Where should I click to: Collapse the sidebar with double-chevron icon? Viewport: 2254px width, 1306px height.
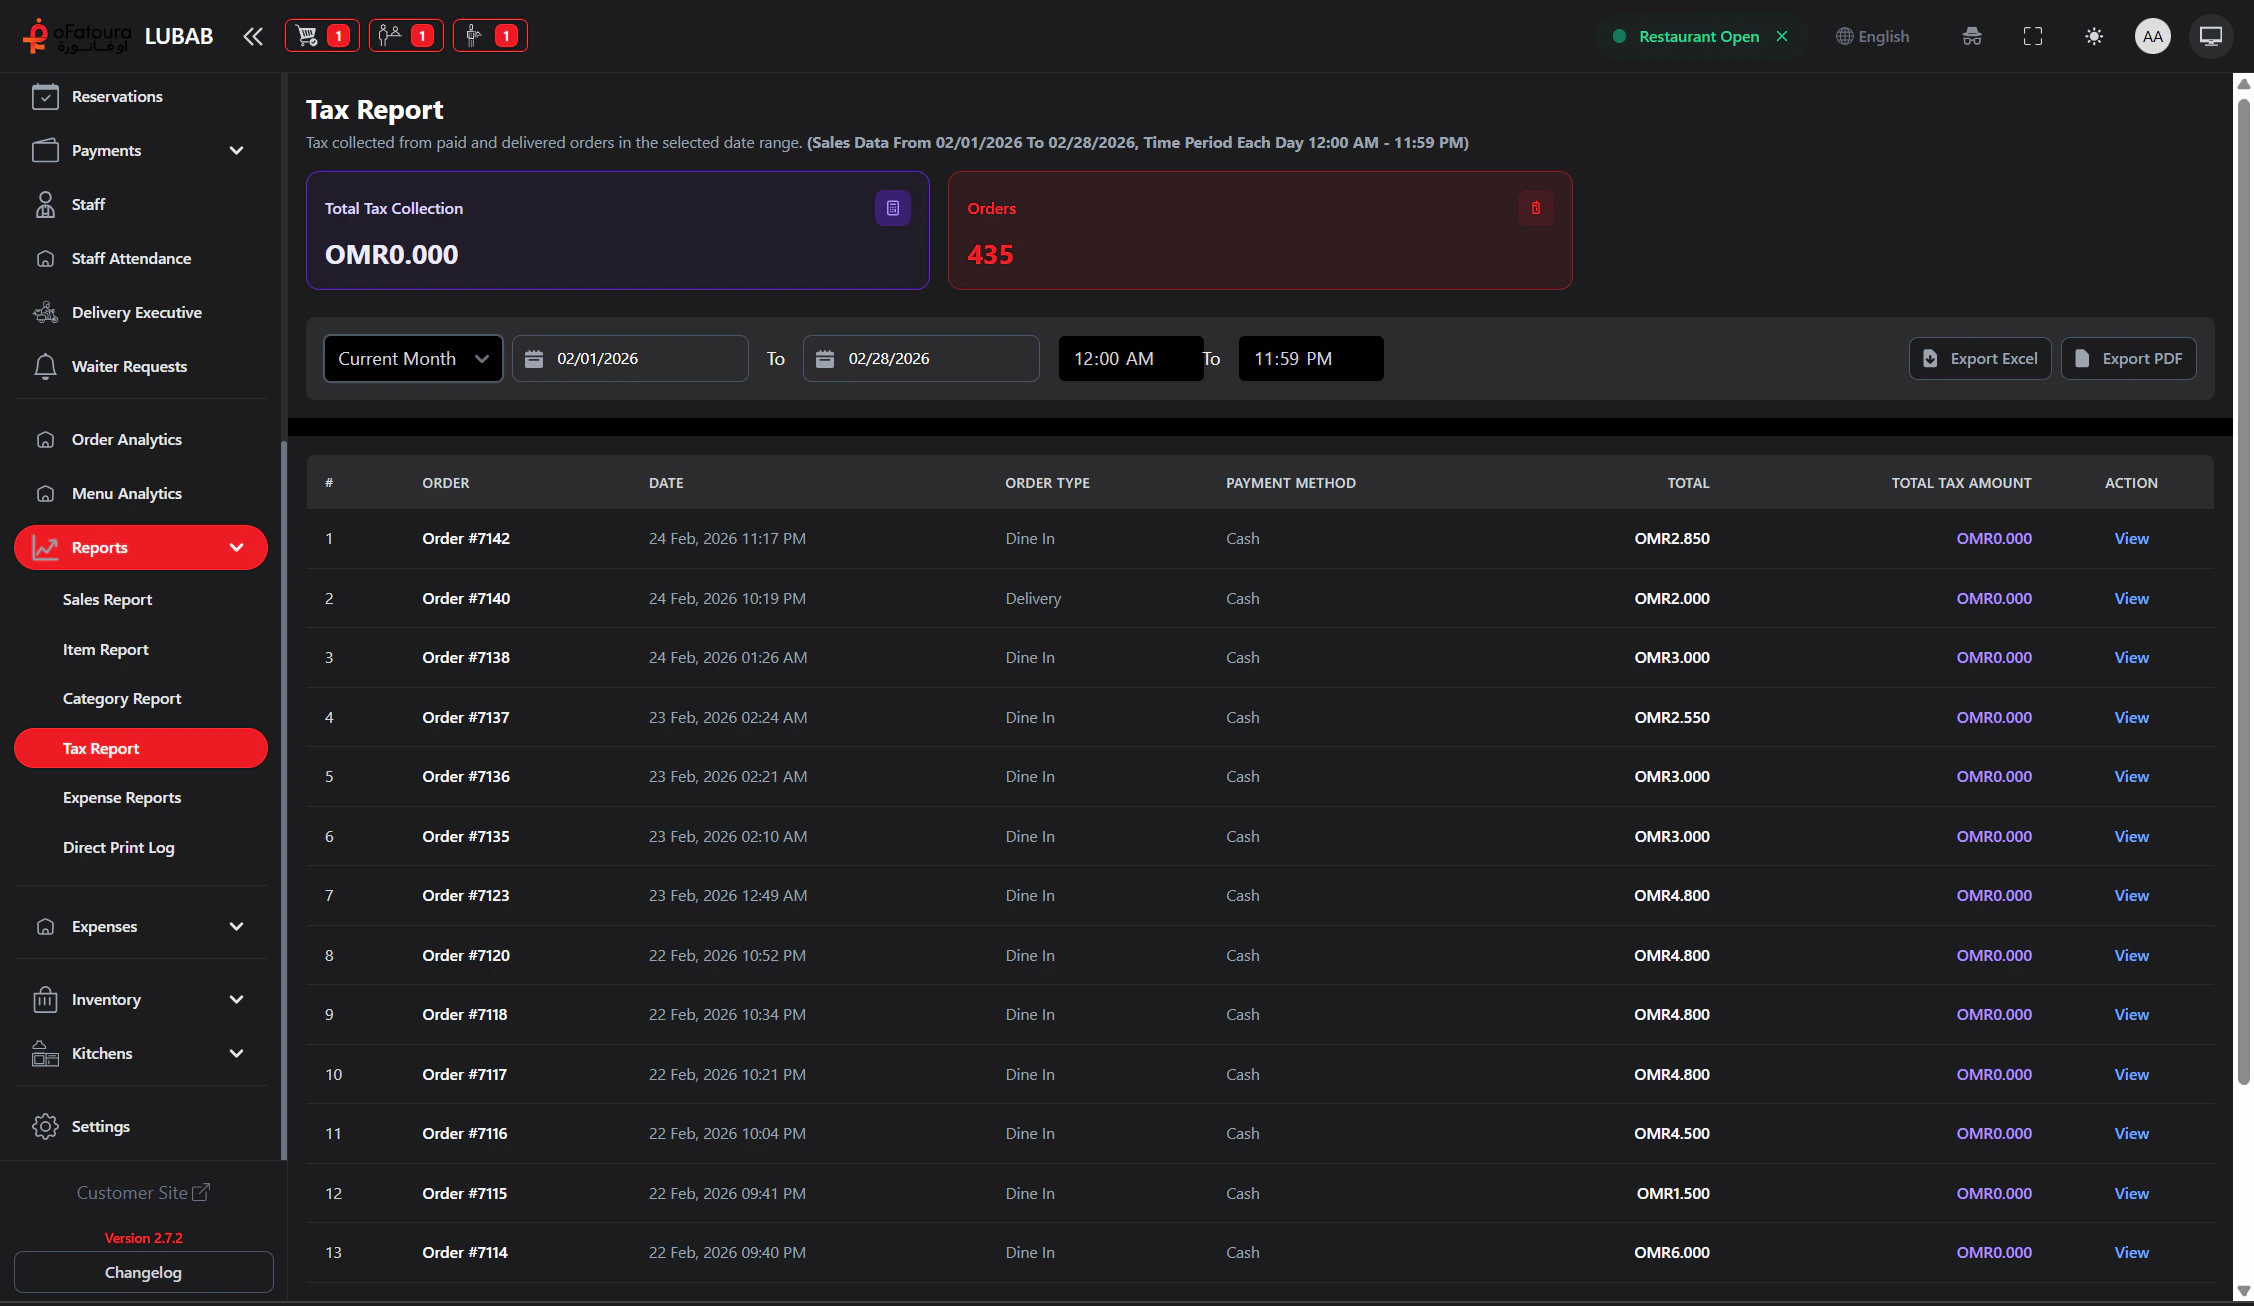[253, 37]
